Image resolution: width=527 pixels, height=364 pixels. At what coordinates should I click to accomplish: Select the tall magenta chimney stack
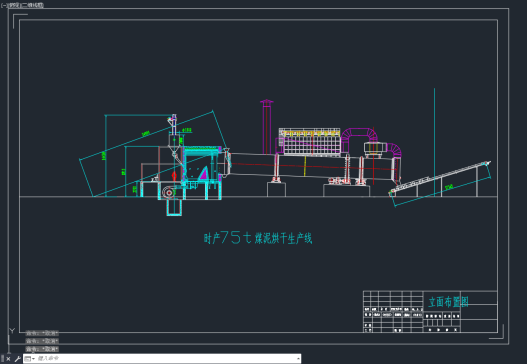[267, 127]
